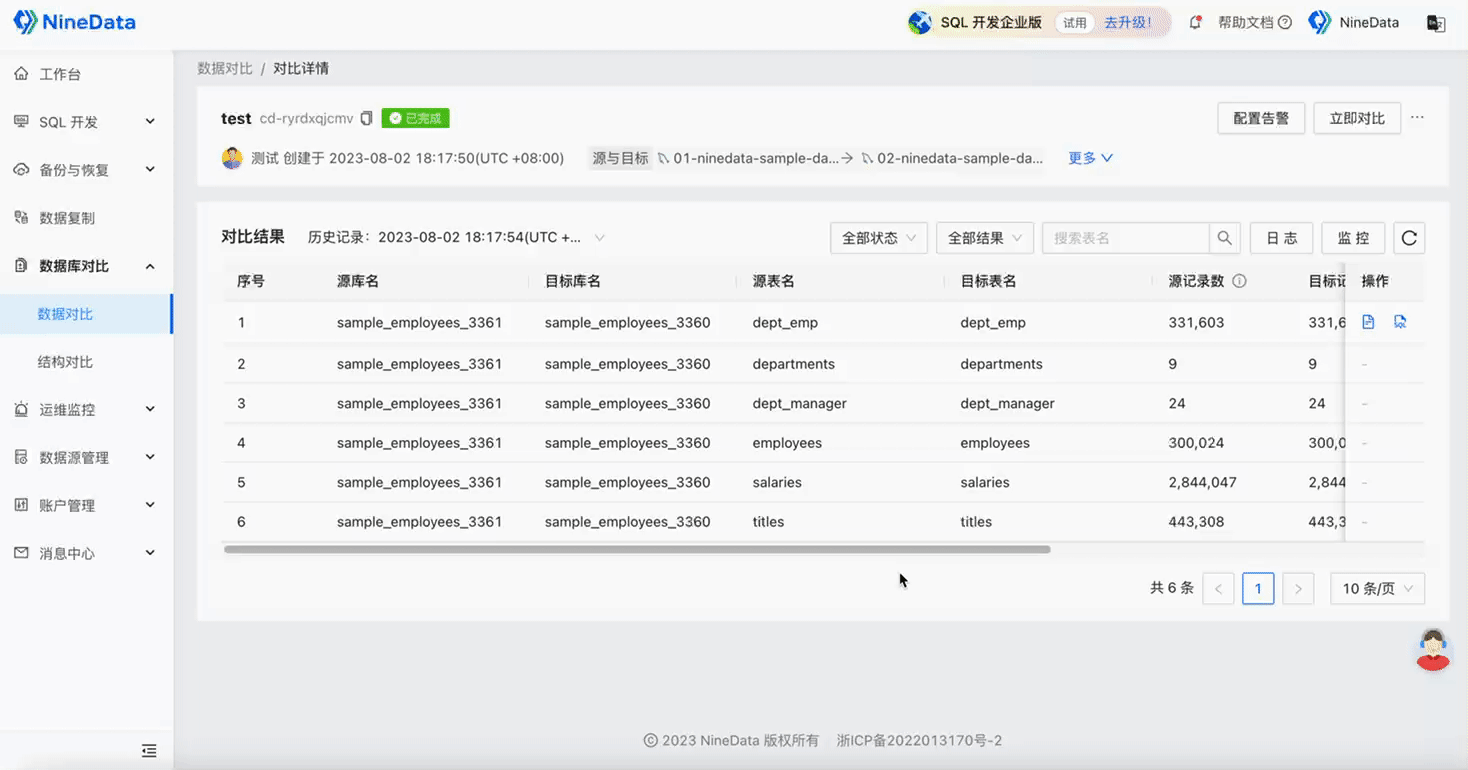This screenshot has width=1468, height=770.
Task: Open the more actions ellipsis menu
Action: pos(1417,117)
